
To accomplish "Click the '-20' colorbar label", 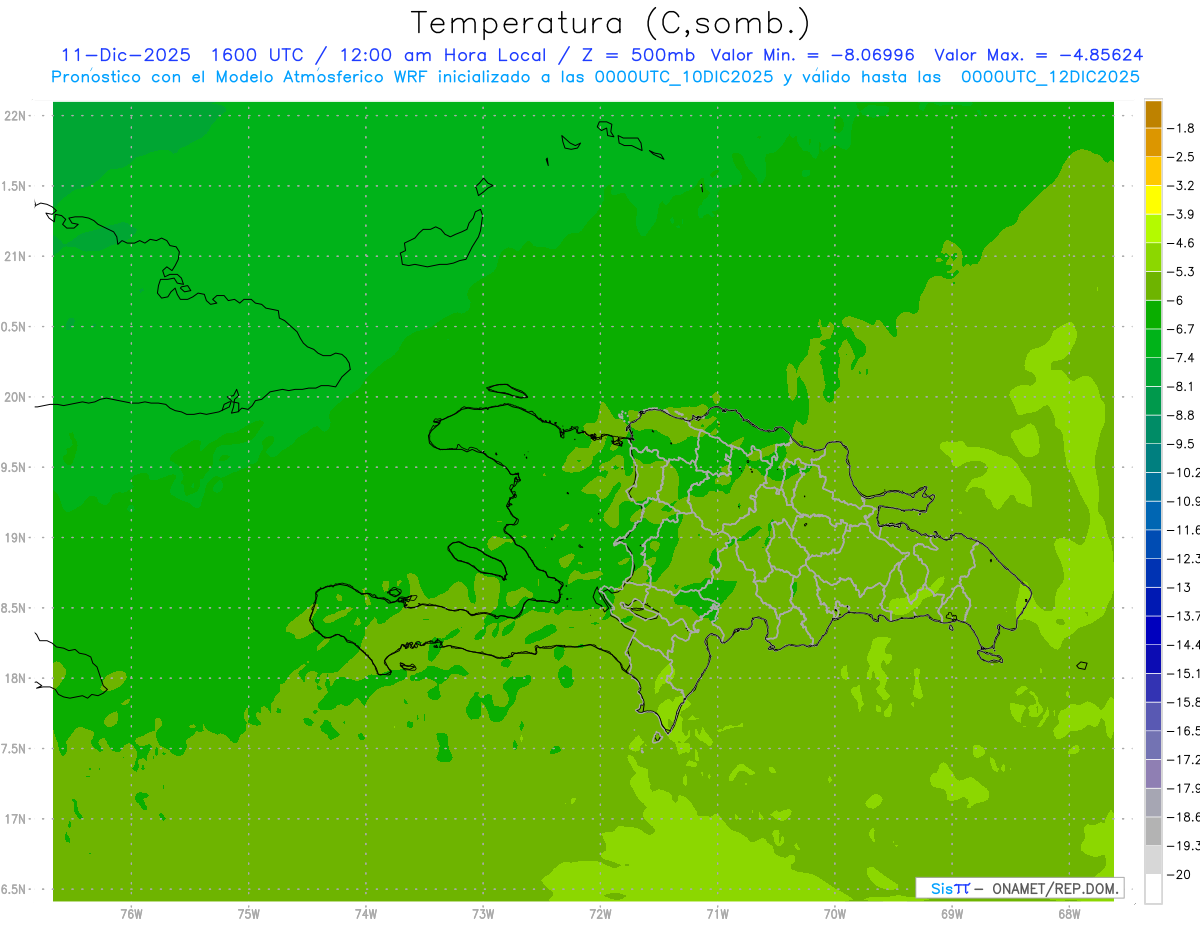I will (x=1179, y=875).
